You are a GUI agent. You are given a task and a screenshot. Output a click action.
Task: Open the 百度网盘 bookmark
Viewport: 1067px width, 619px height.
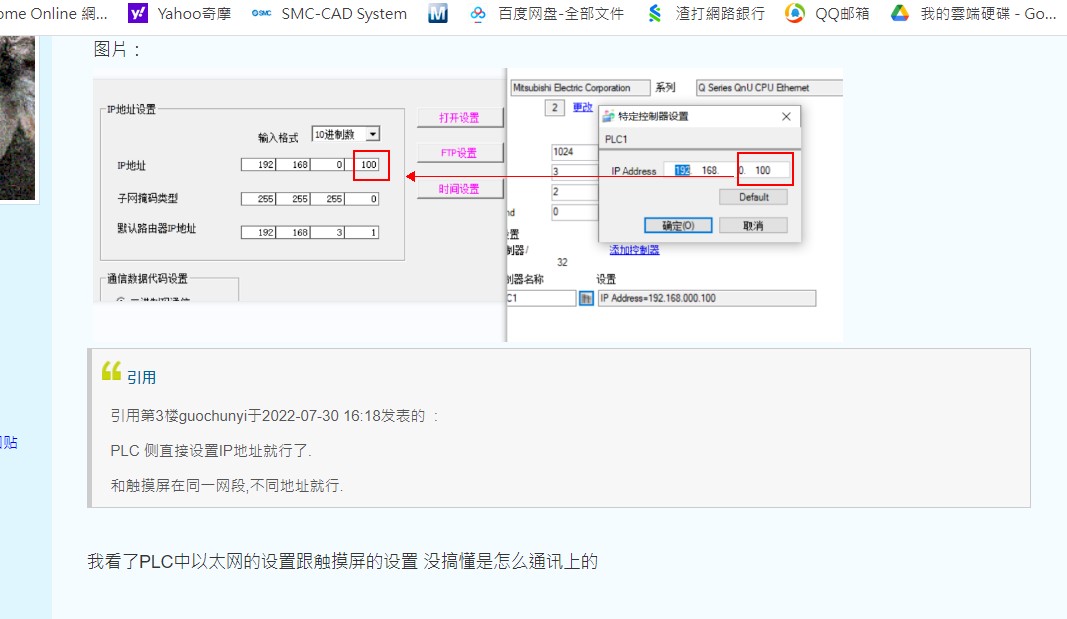coord(547,13)
